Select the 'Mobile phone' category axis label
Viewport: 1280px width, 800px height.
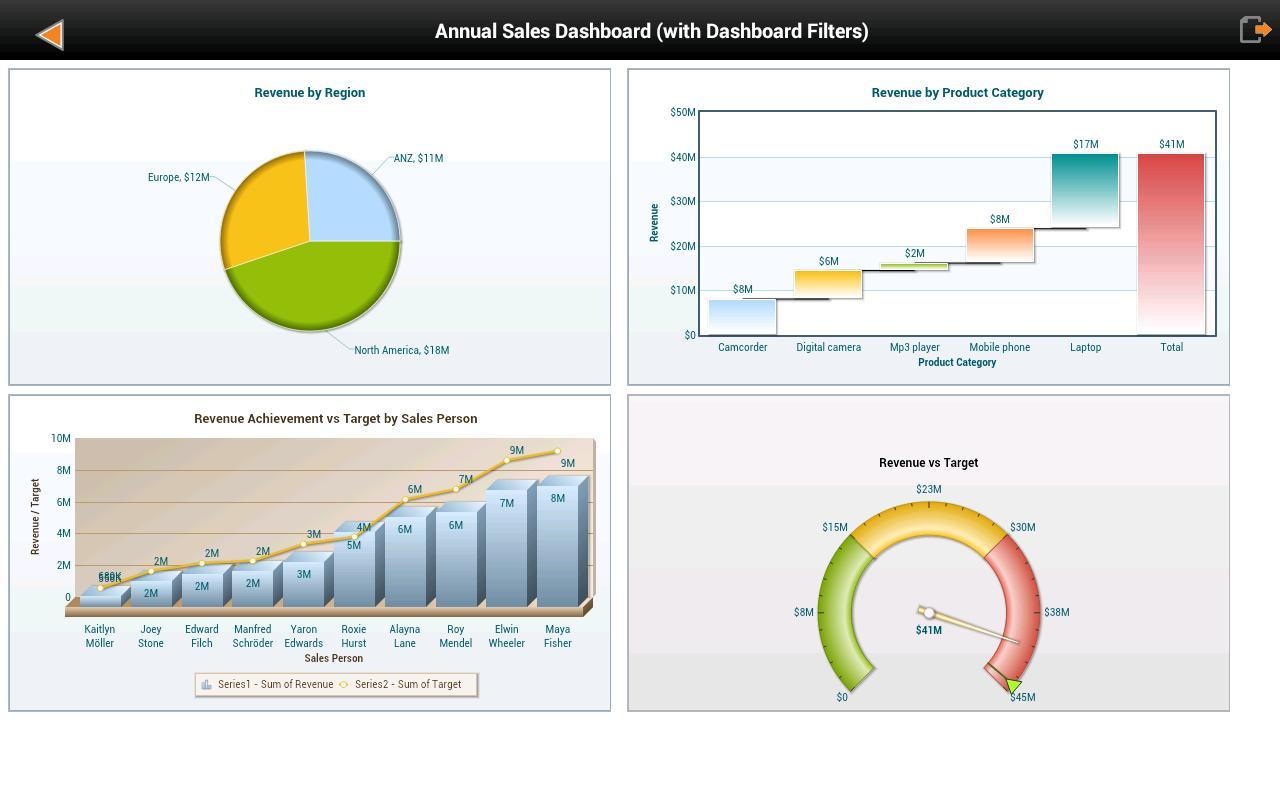click(999, 347)
